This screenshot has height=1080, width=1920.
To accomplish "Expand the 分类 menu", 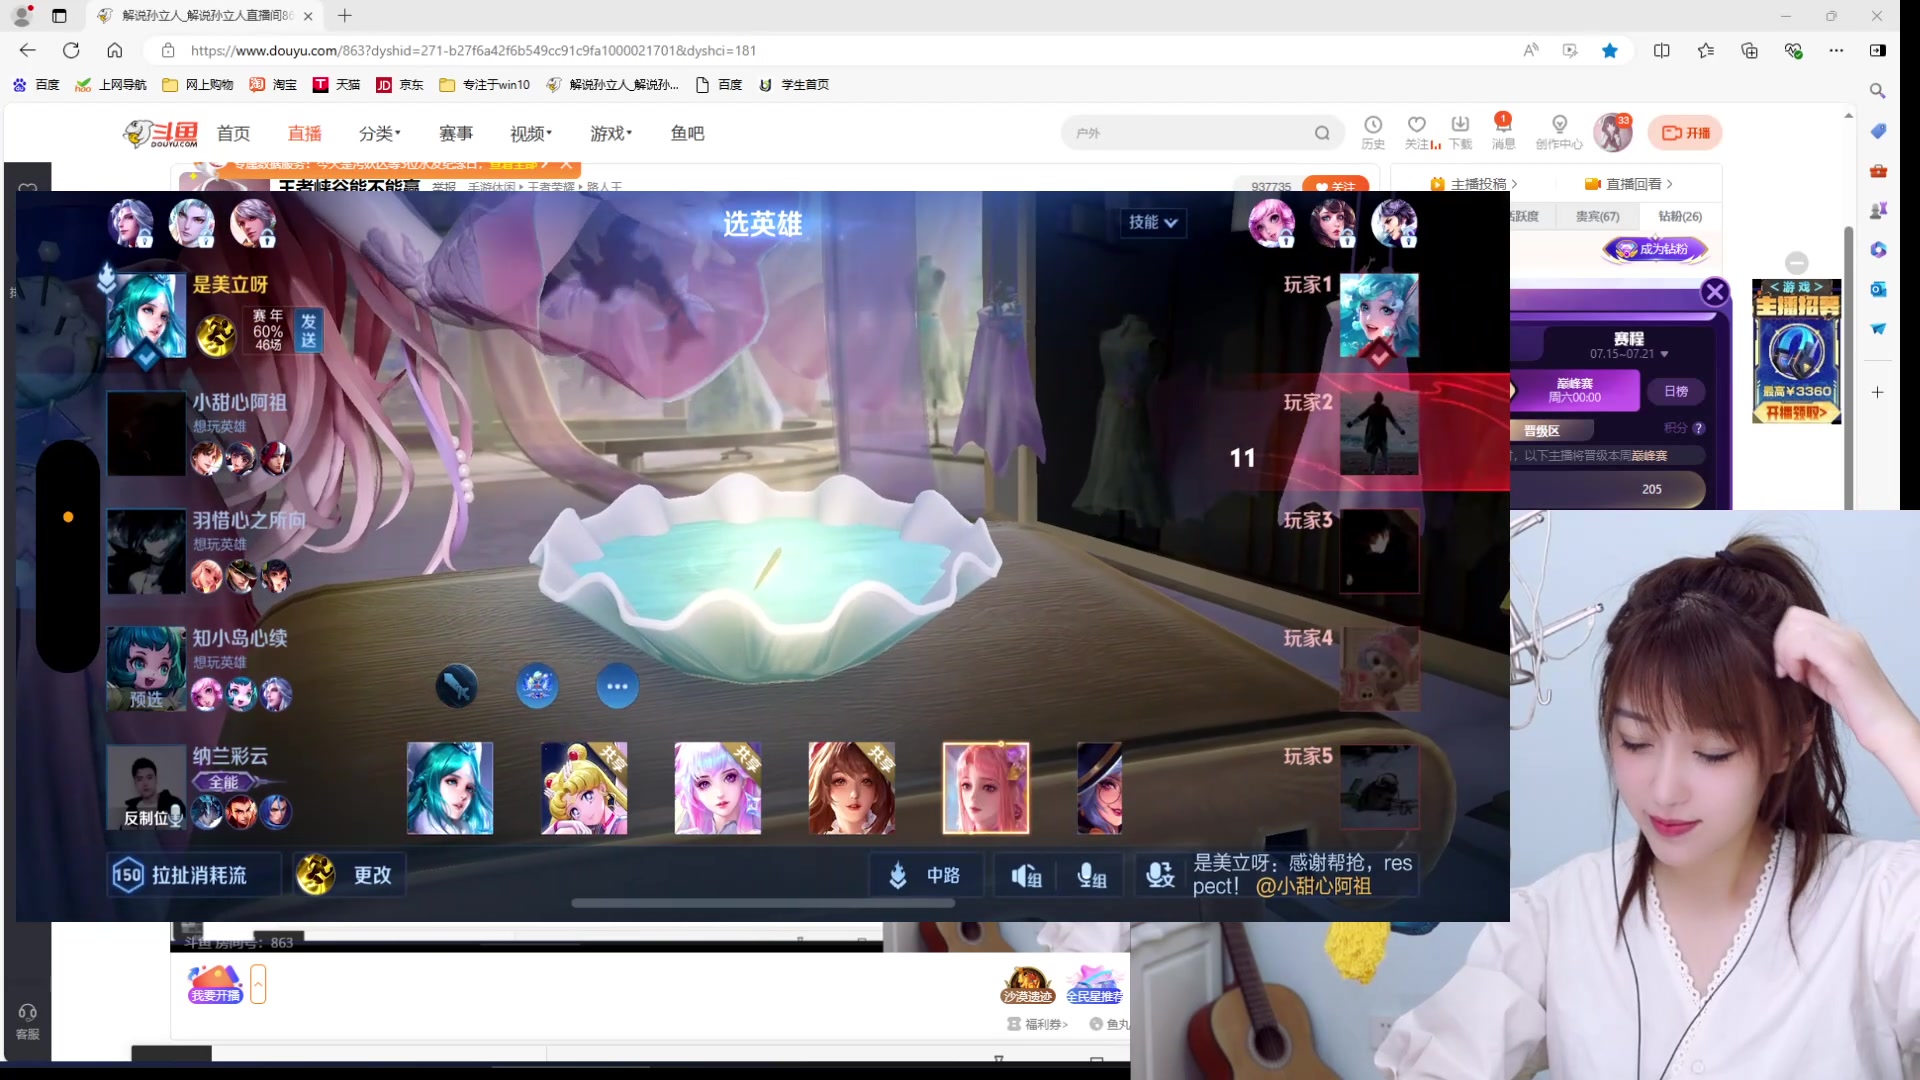I will coord(379,133).
